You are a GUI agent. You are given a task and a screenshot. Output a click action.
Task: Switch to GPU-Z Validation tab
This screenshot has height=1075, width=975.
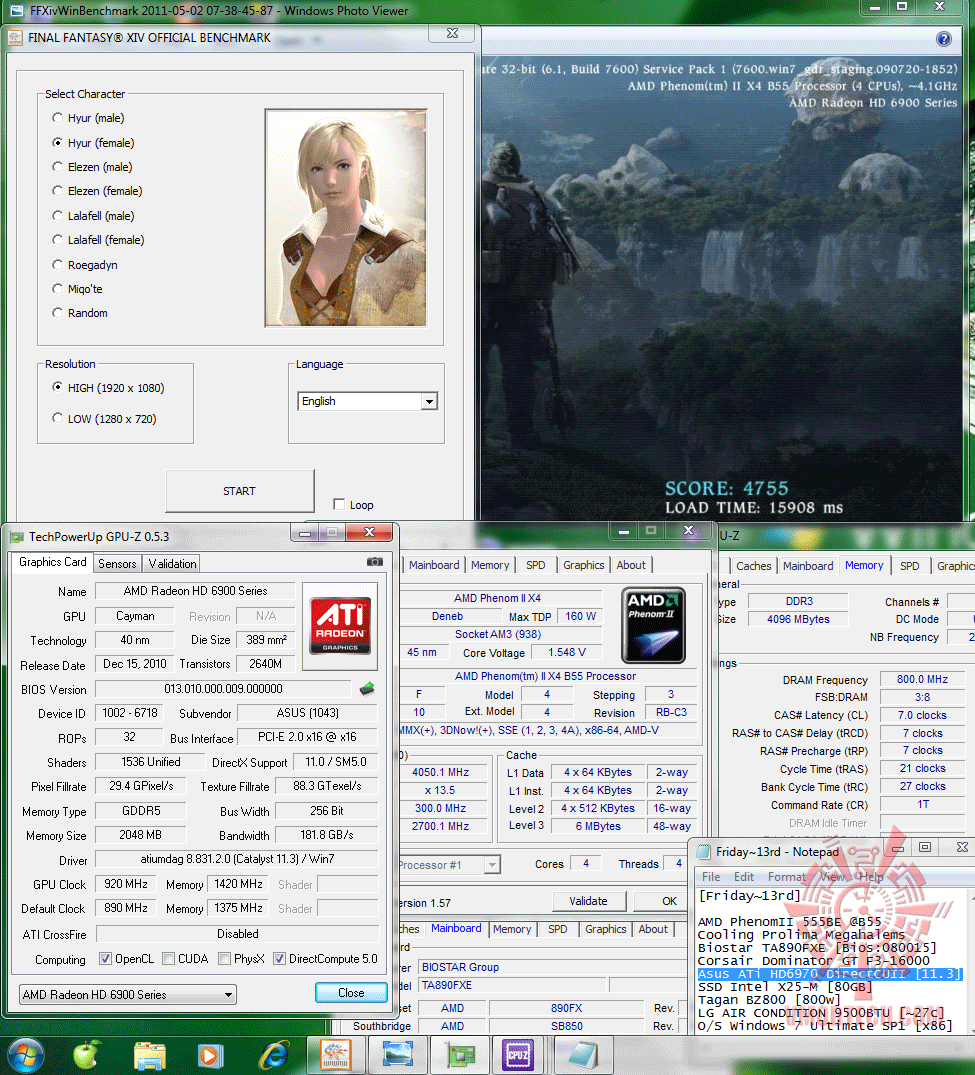[172, 564]
